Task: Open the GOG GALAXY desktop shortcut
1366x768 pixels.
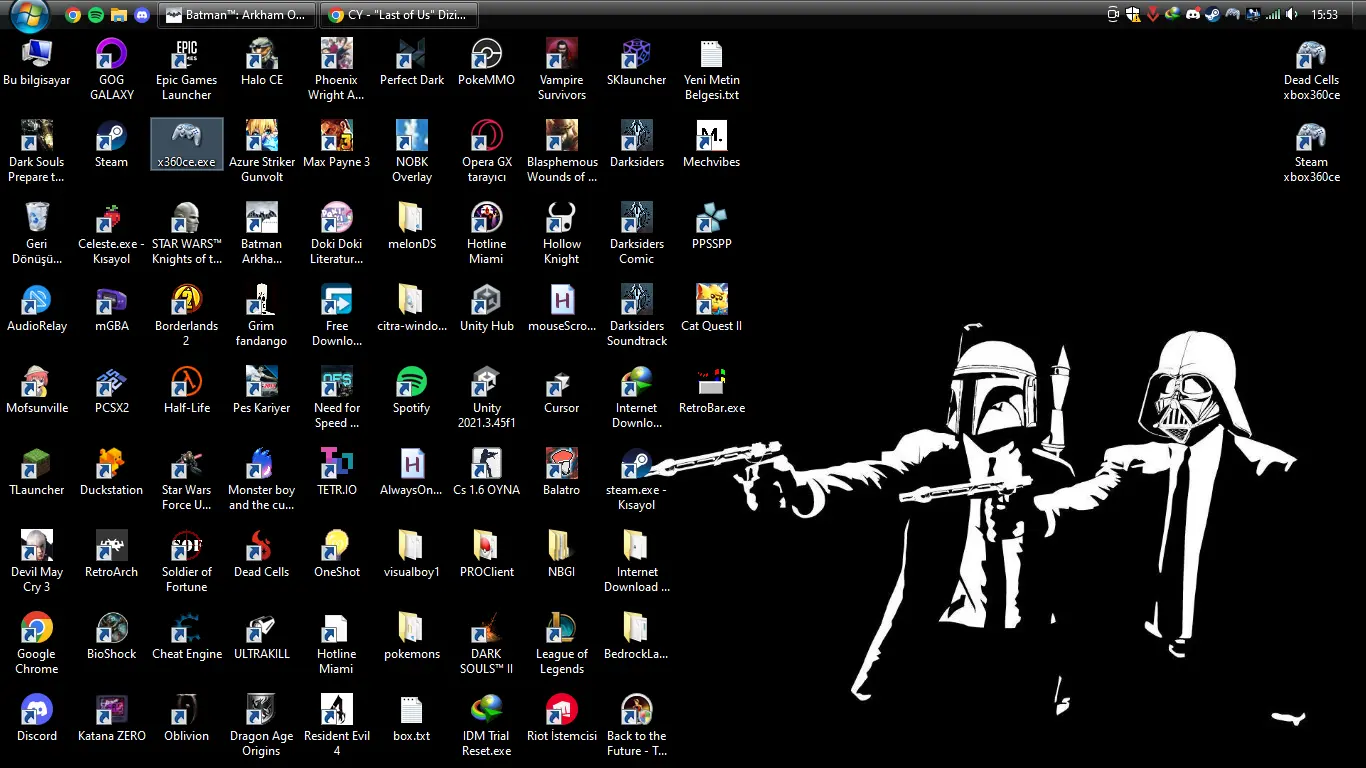Action: pos(112,69)
